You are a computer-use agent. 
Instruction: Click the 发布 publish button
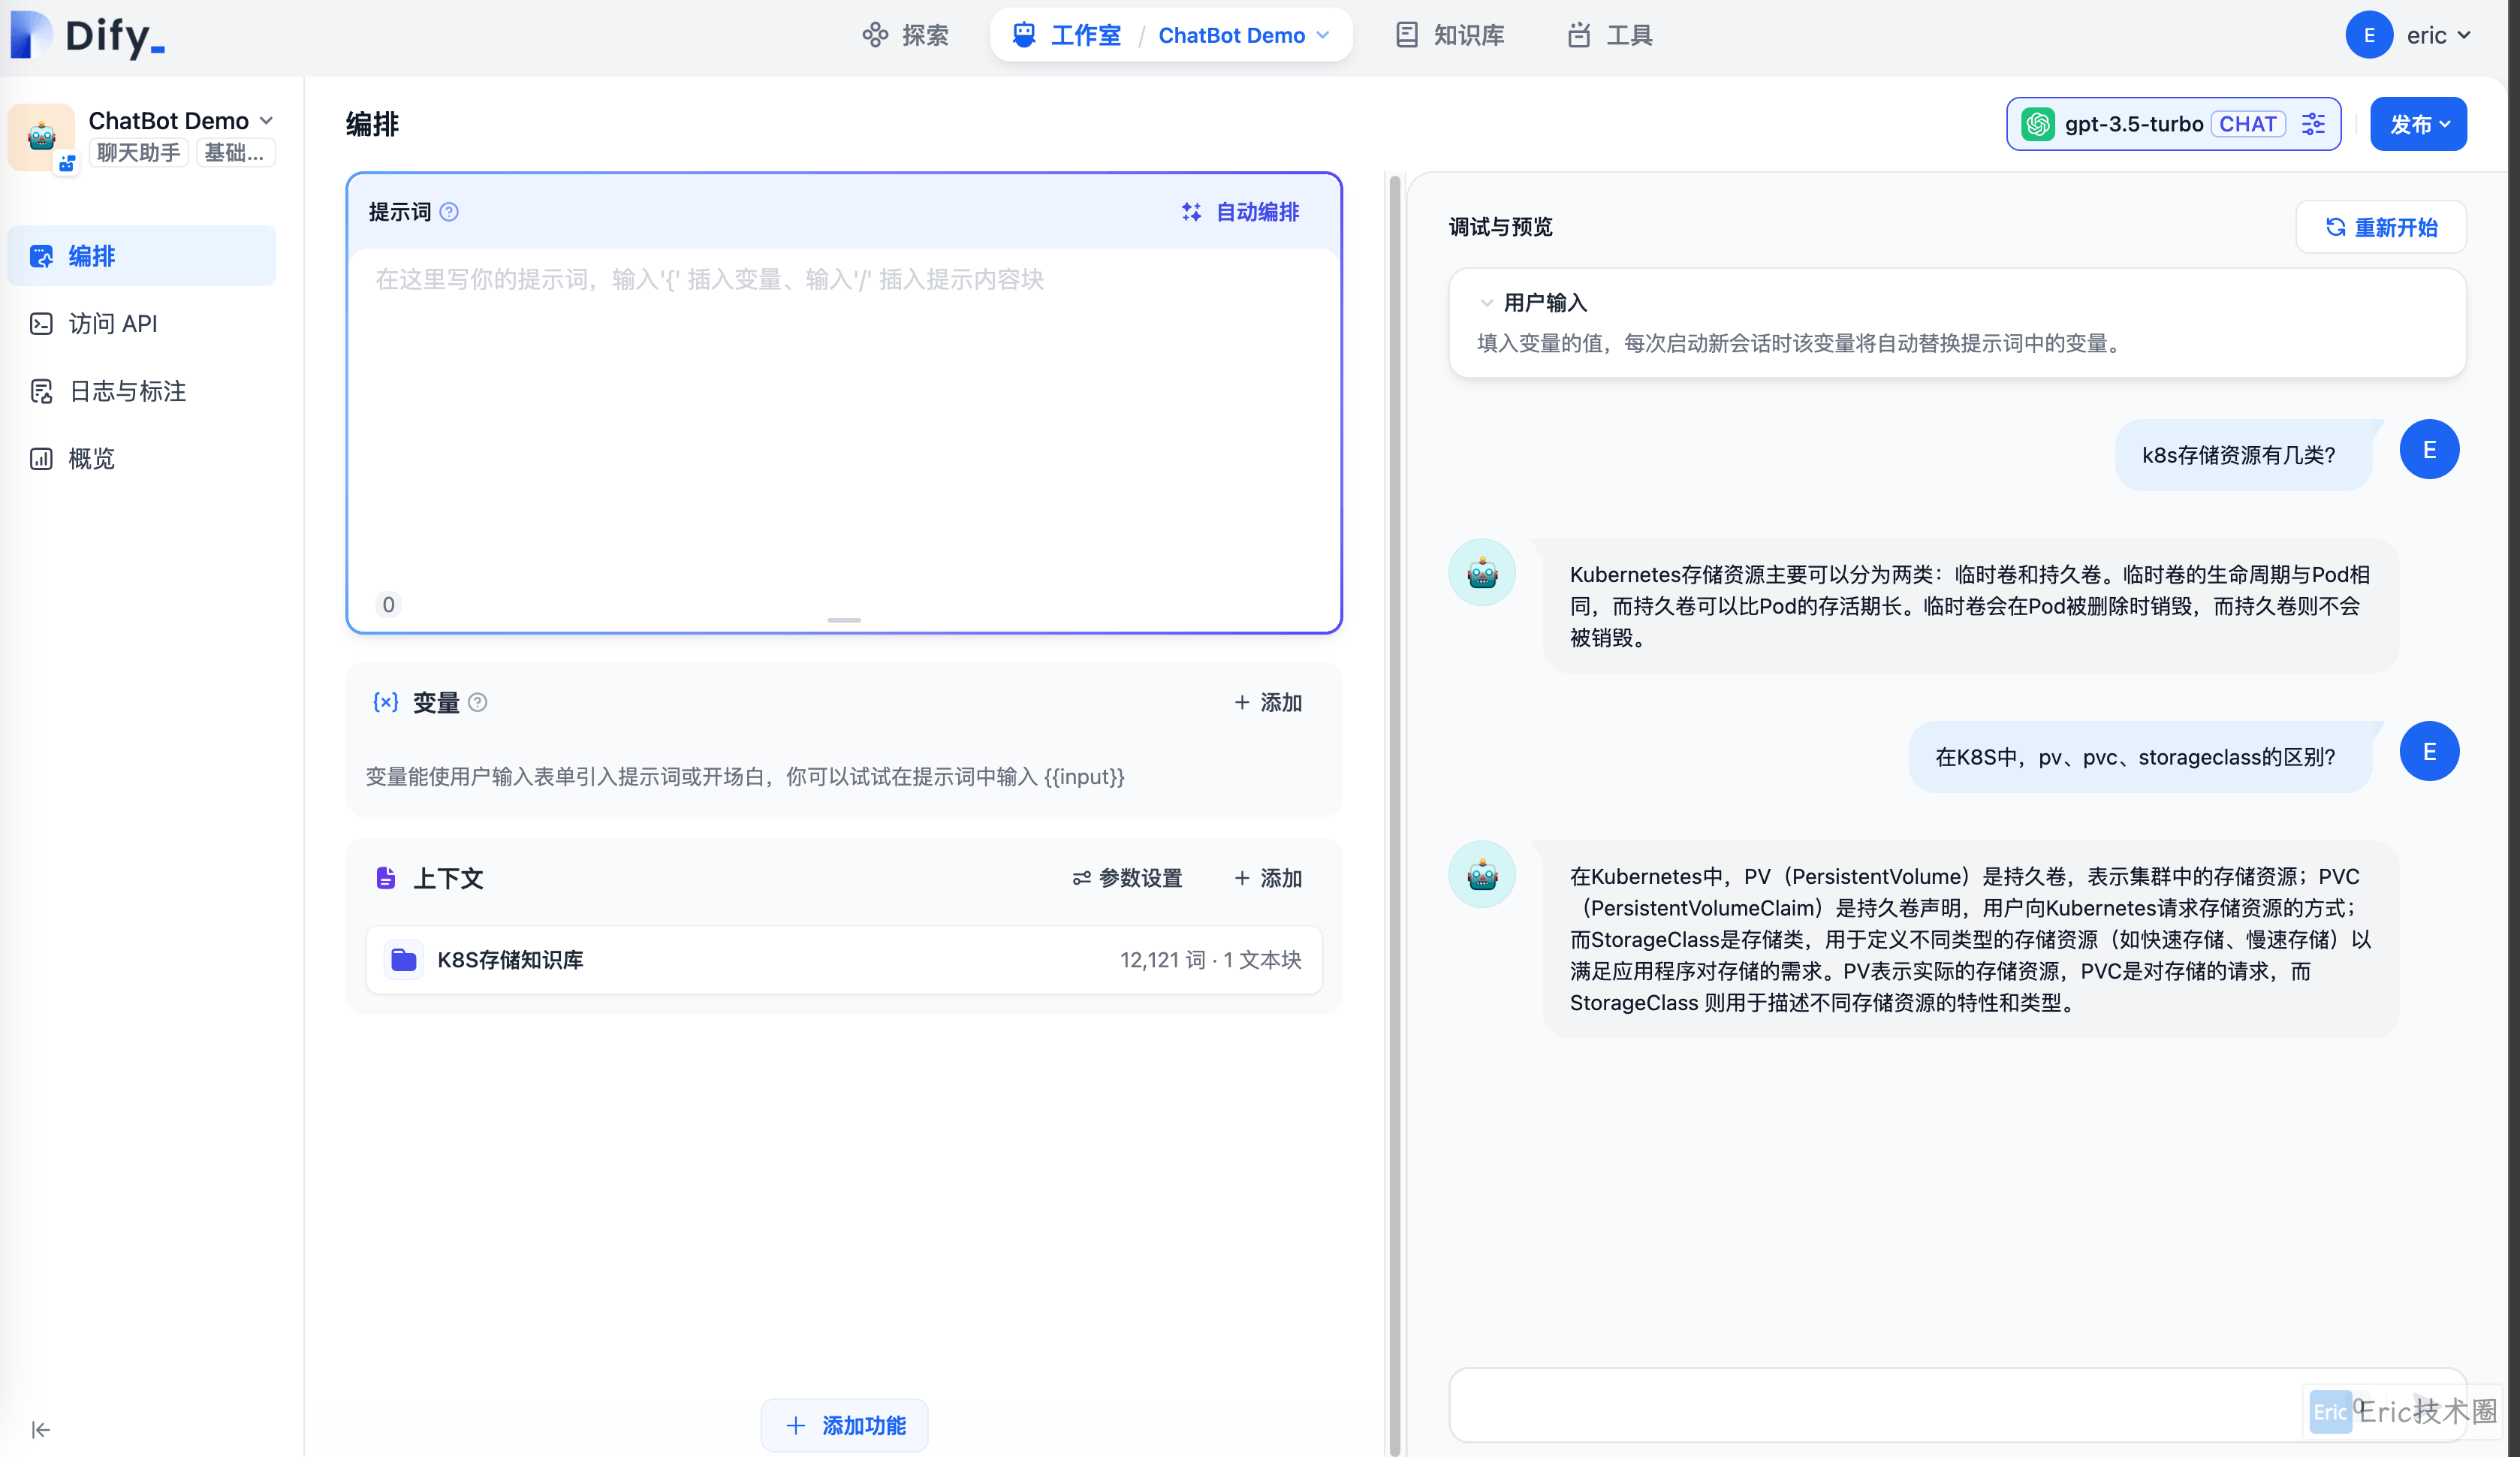coord(2418,124)
